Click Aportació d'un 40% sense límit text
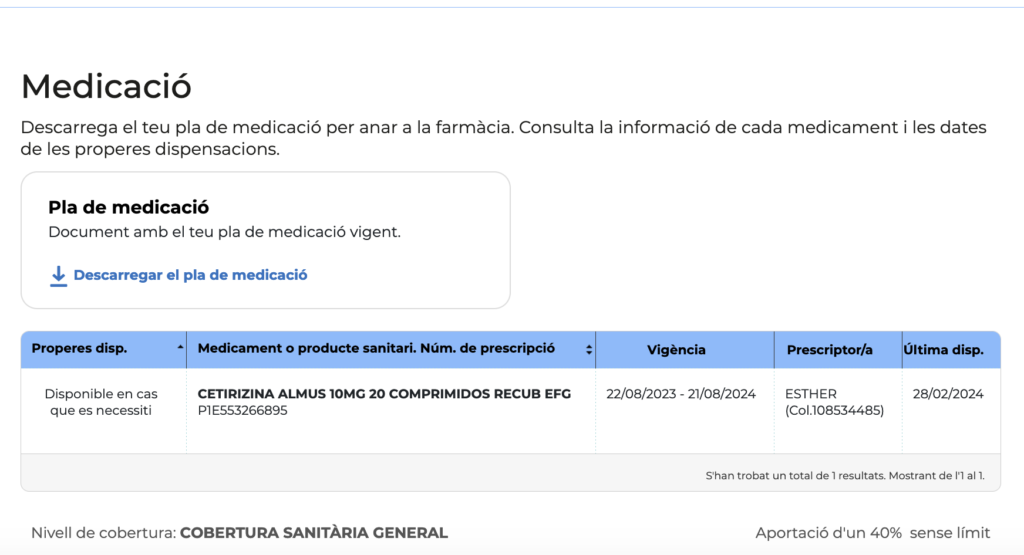Screen dimensions: 1024x555 [x=872, y=533]
